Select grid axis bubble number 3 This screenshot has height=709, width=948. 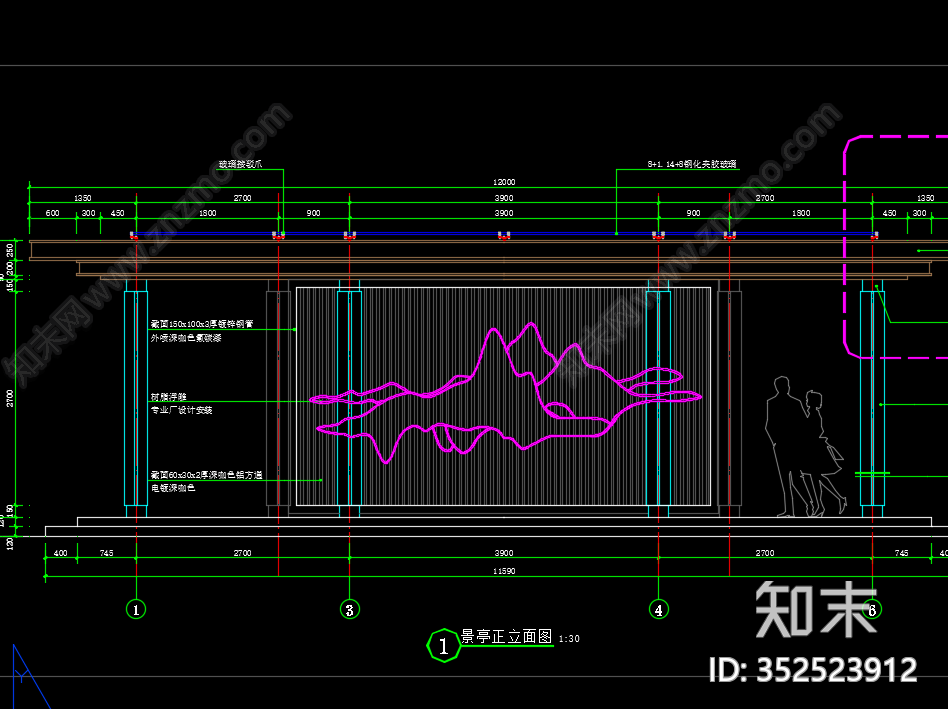point(349,608)
